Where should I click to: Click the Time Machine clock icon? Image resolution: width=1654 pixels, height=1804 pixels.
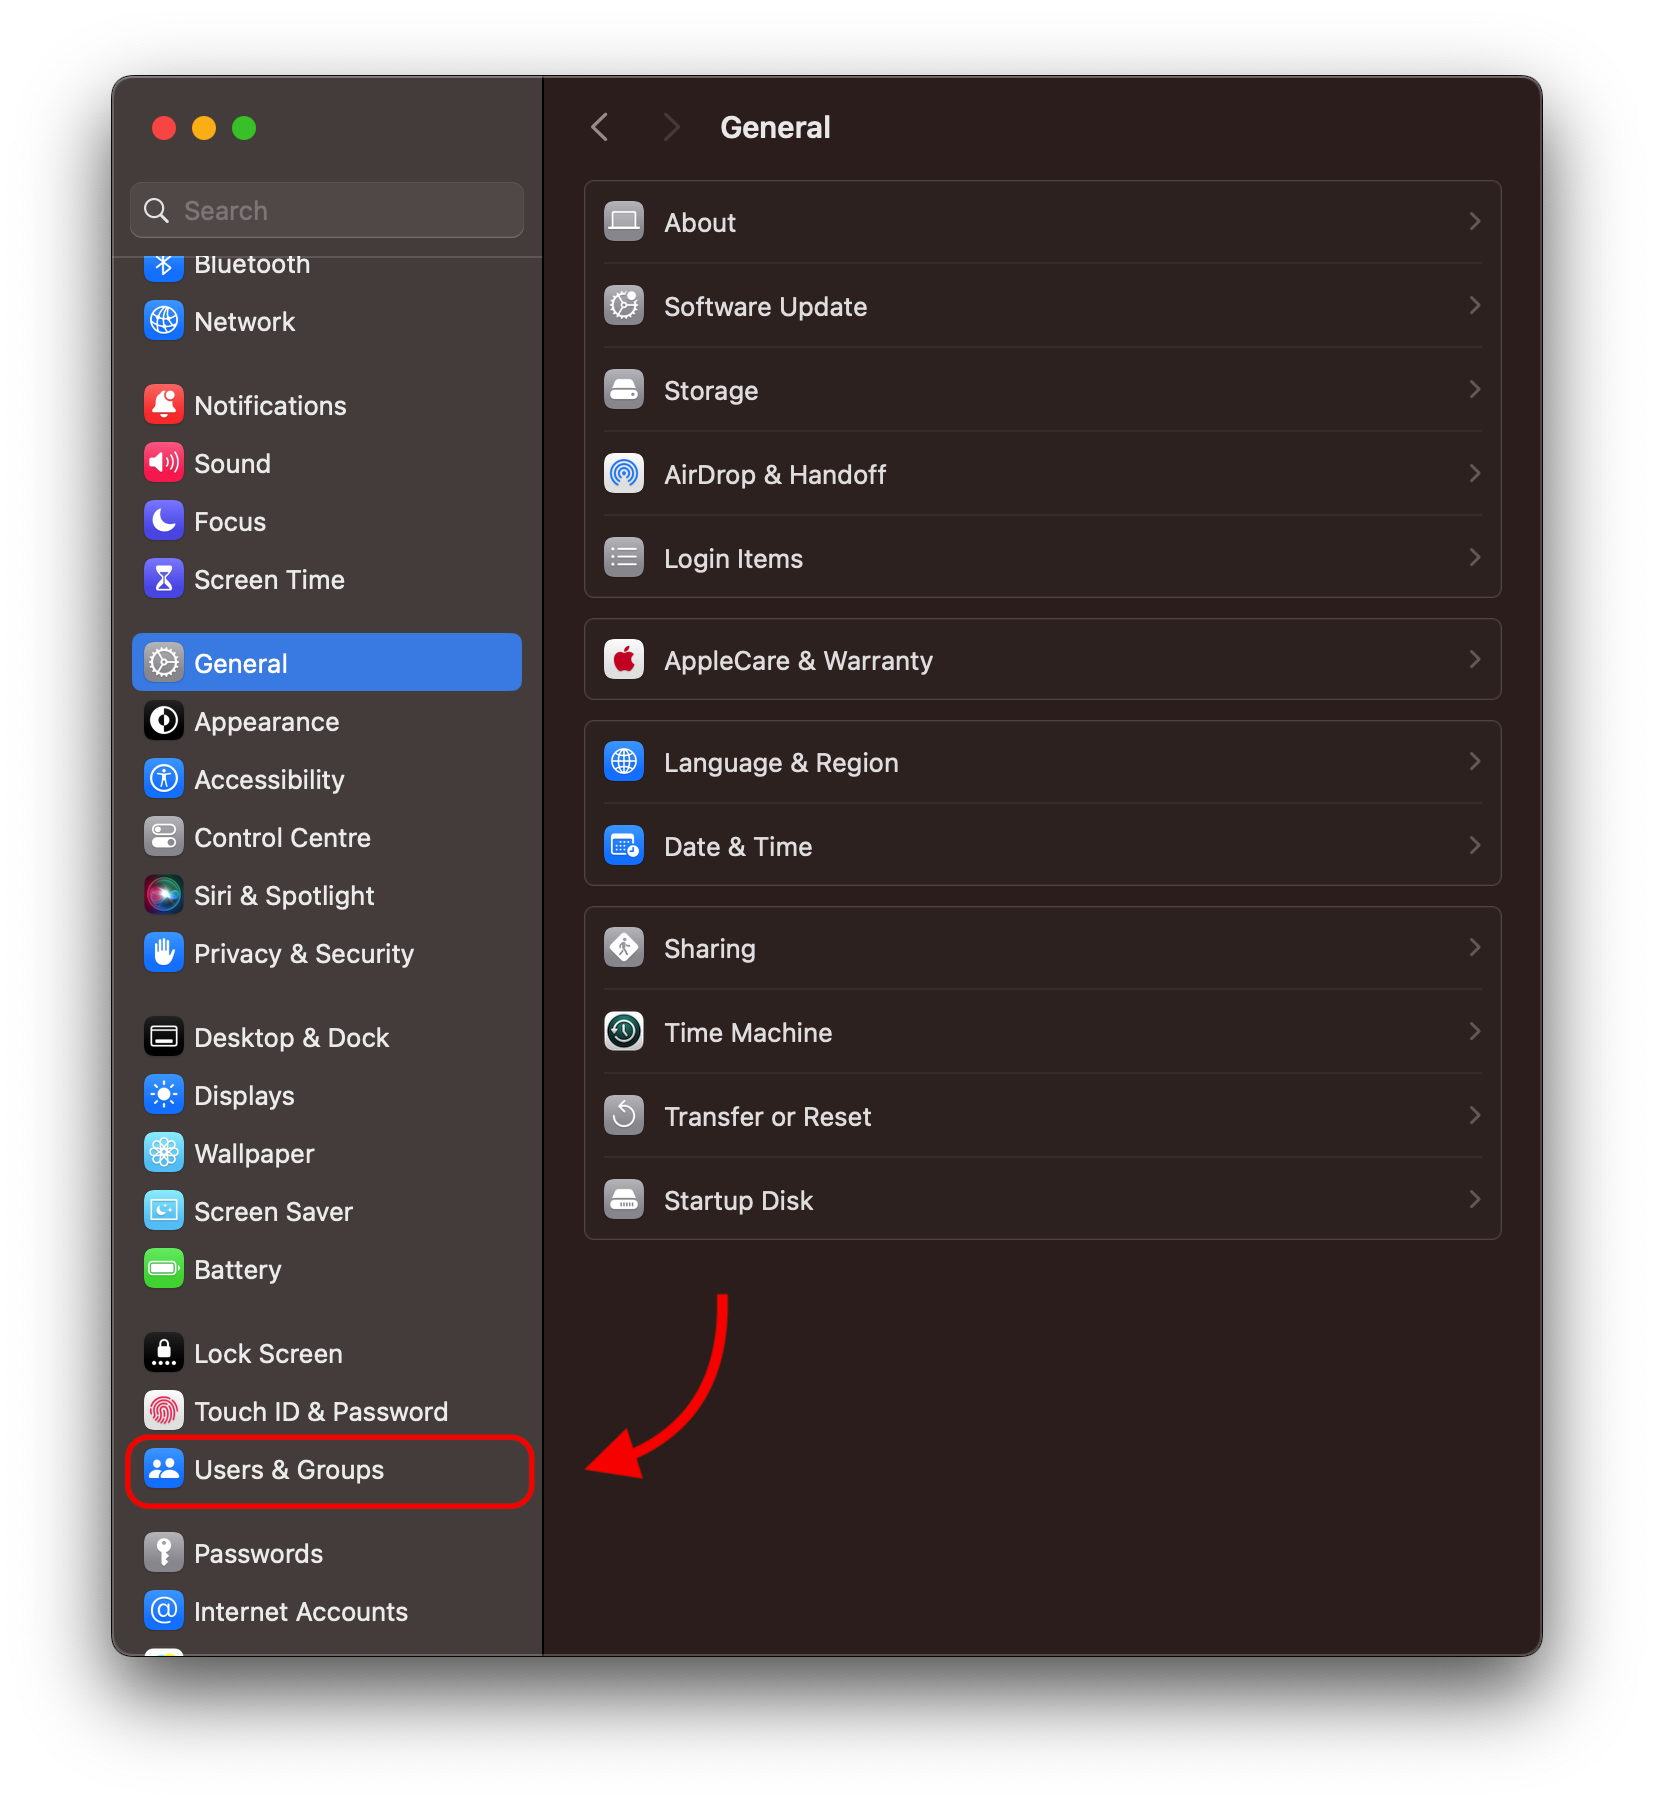click(624, 1031)
